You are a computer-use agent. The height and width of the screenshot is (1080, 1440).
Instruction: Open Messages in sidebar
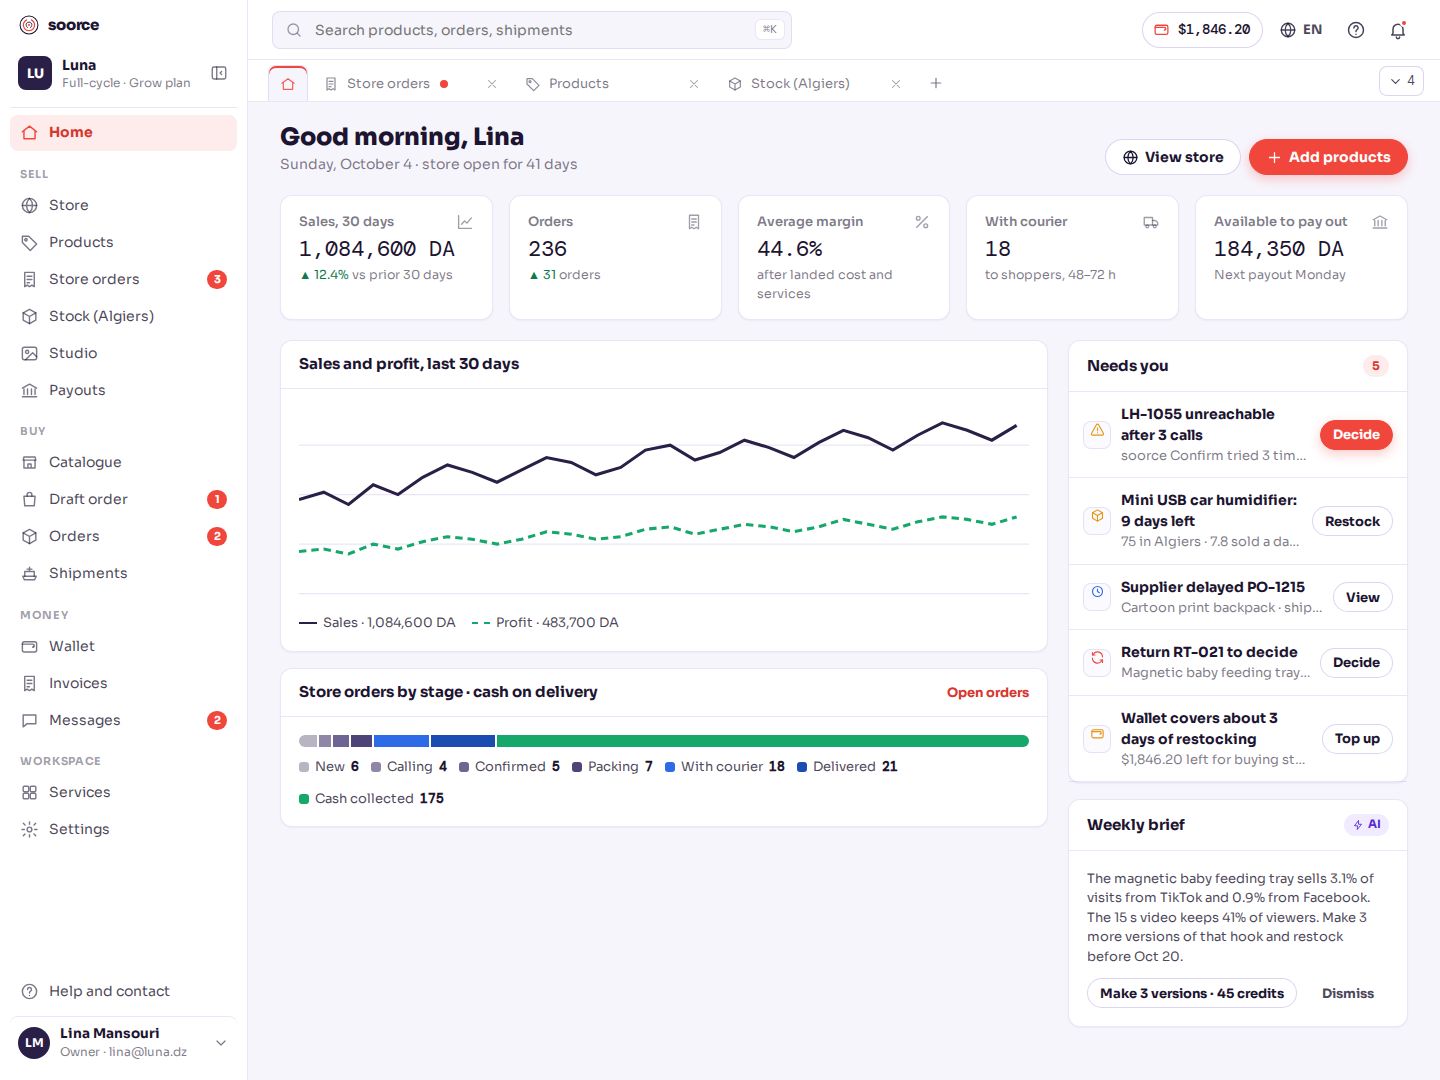tap(123, 720)
